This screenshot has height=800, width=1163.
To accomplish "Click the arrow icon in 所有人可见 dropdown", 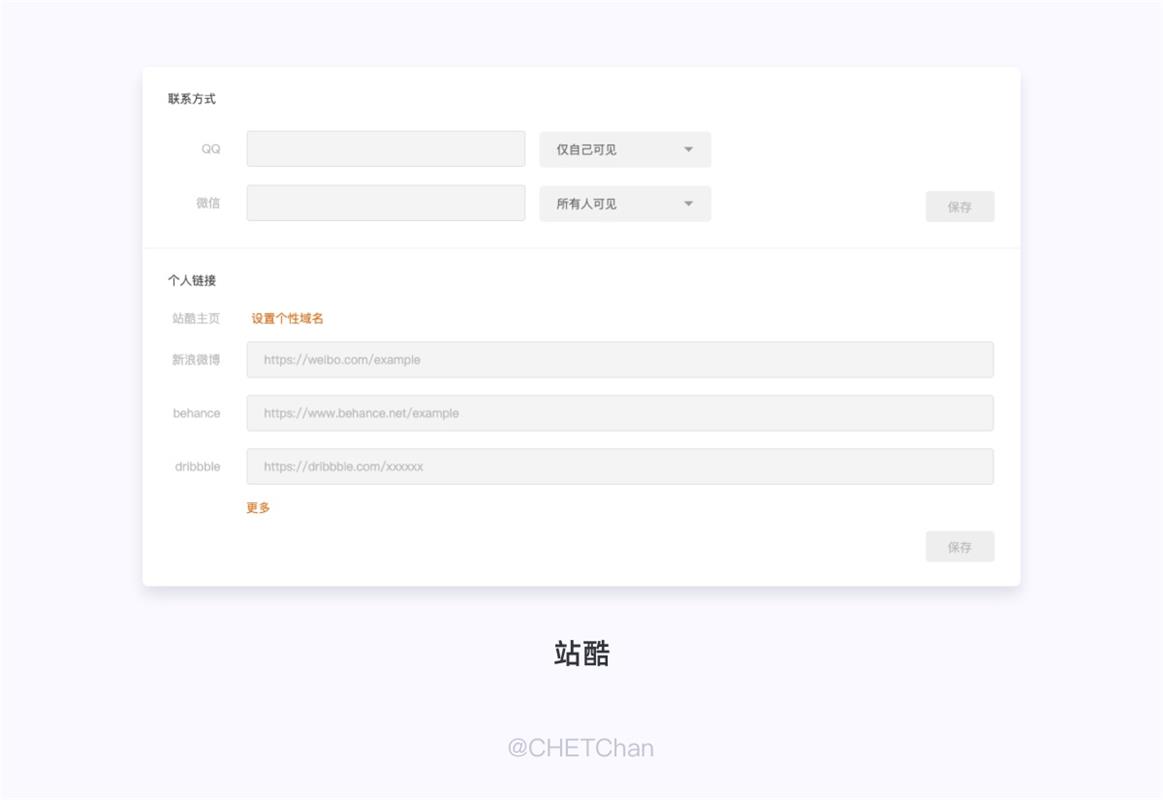I will [688, 204].
